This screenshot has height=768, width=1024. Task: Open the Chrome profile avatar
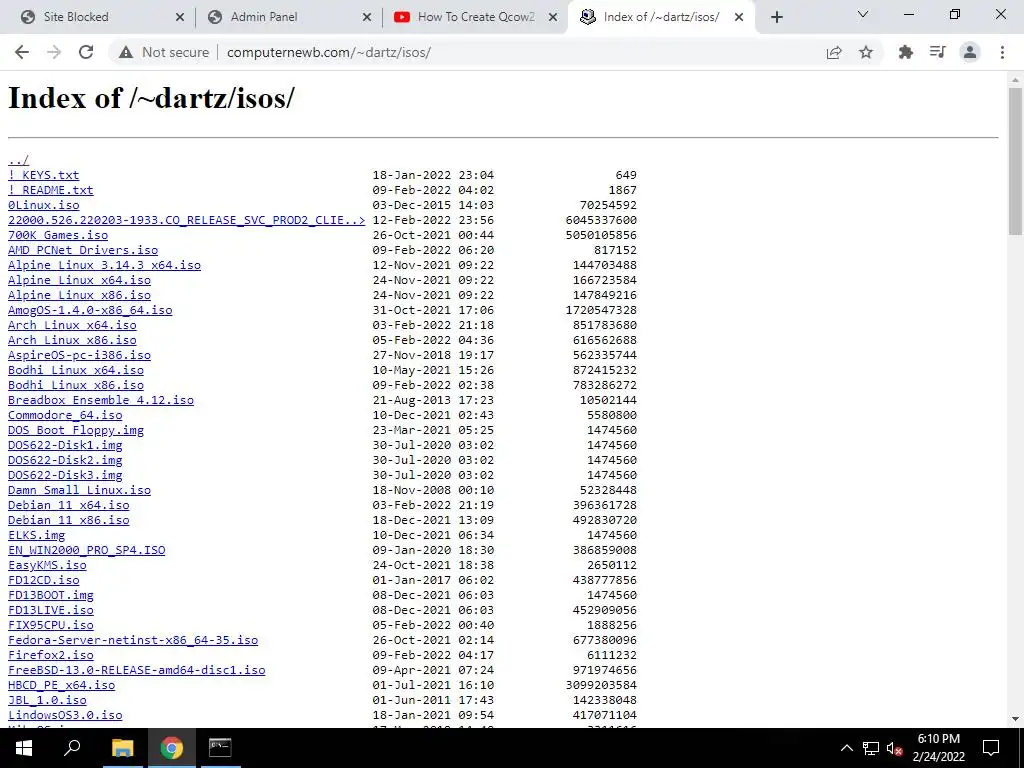pyautogui.click(x=970, y=52)
